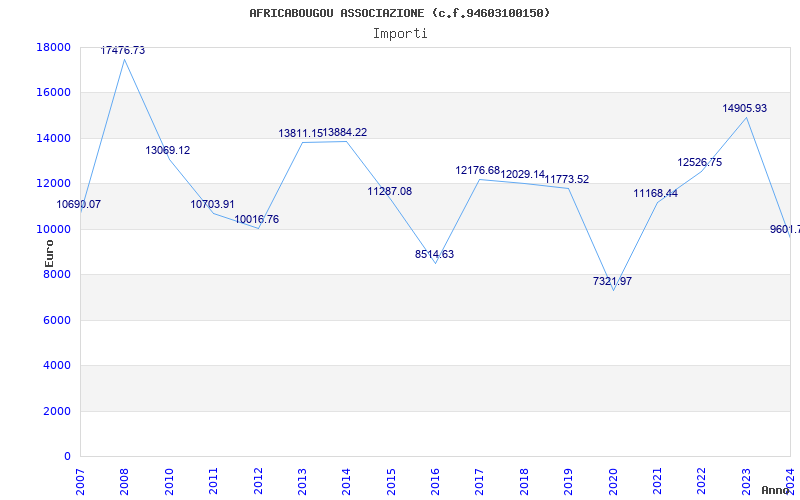Select data label 10690.07
This screenshot has width=800, height=500.
point(79,205)
